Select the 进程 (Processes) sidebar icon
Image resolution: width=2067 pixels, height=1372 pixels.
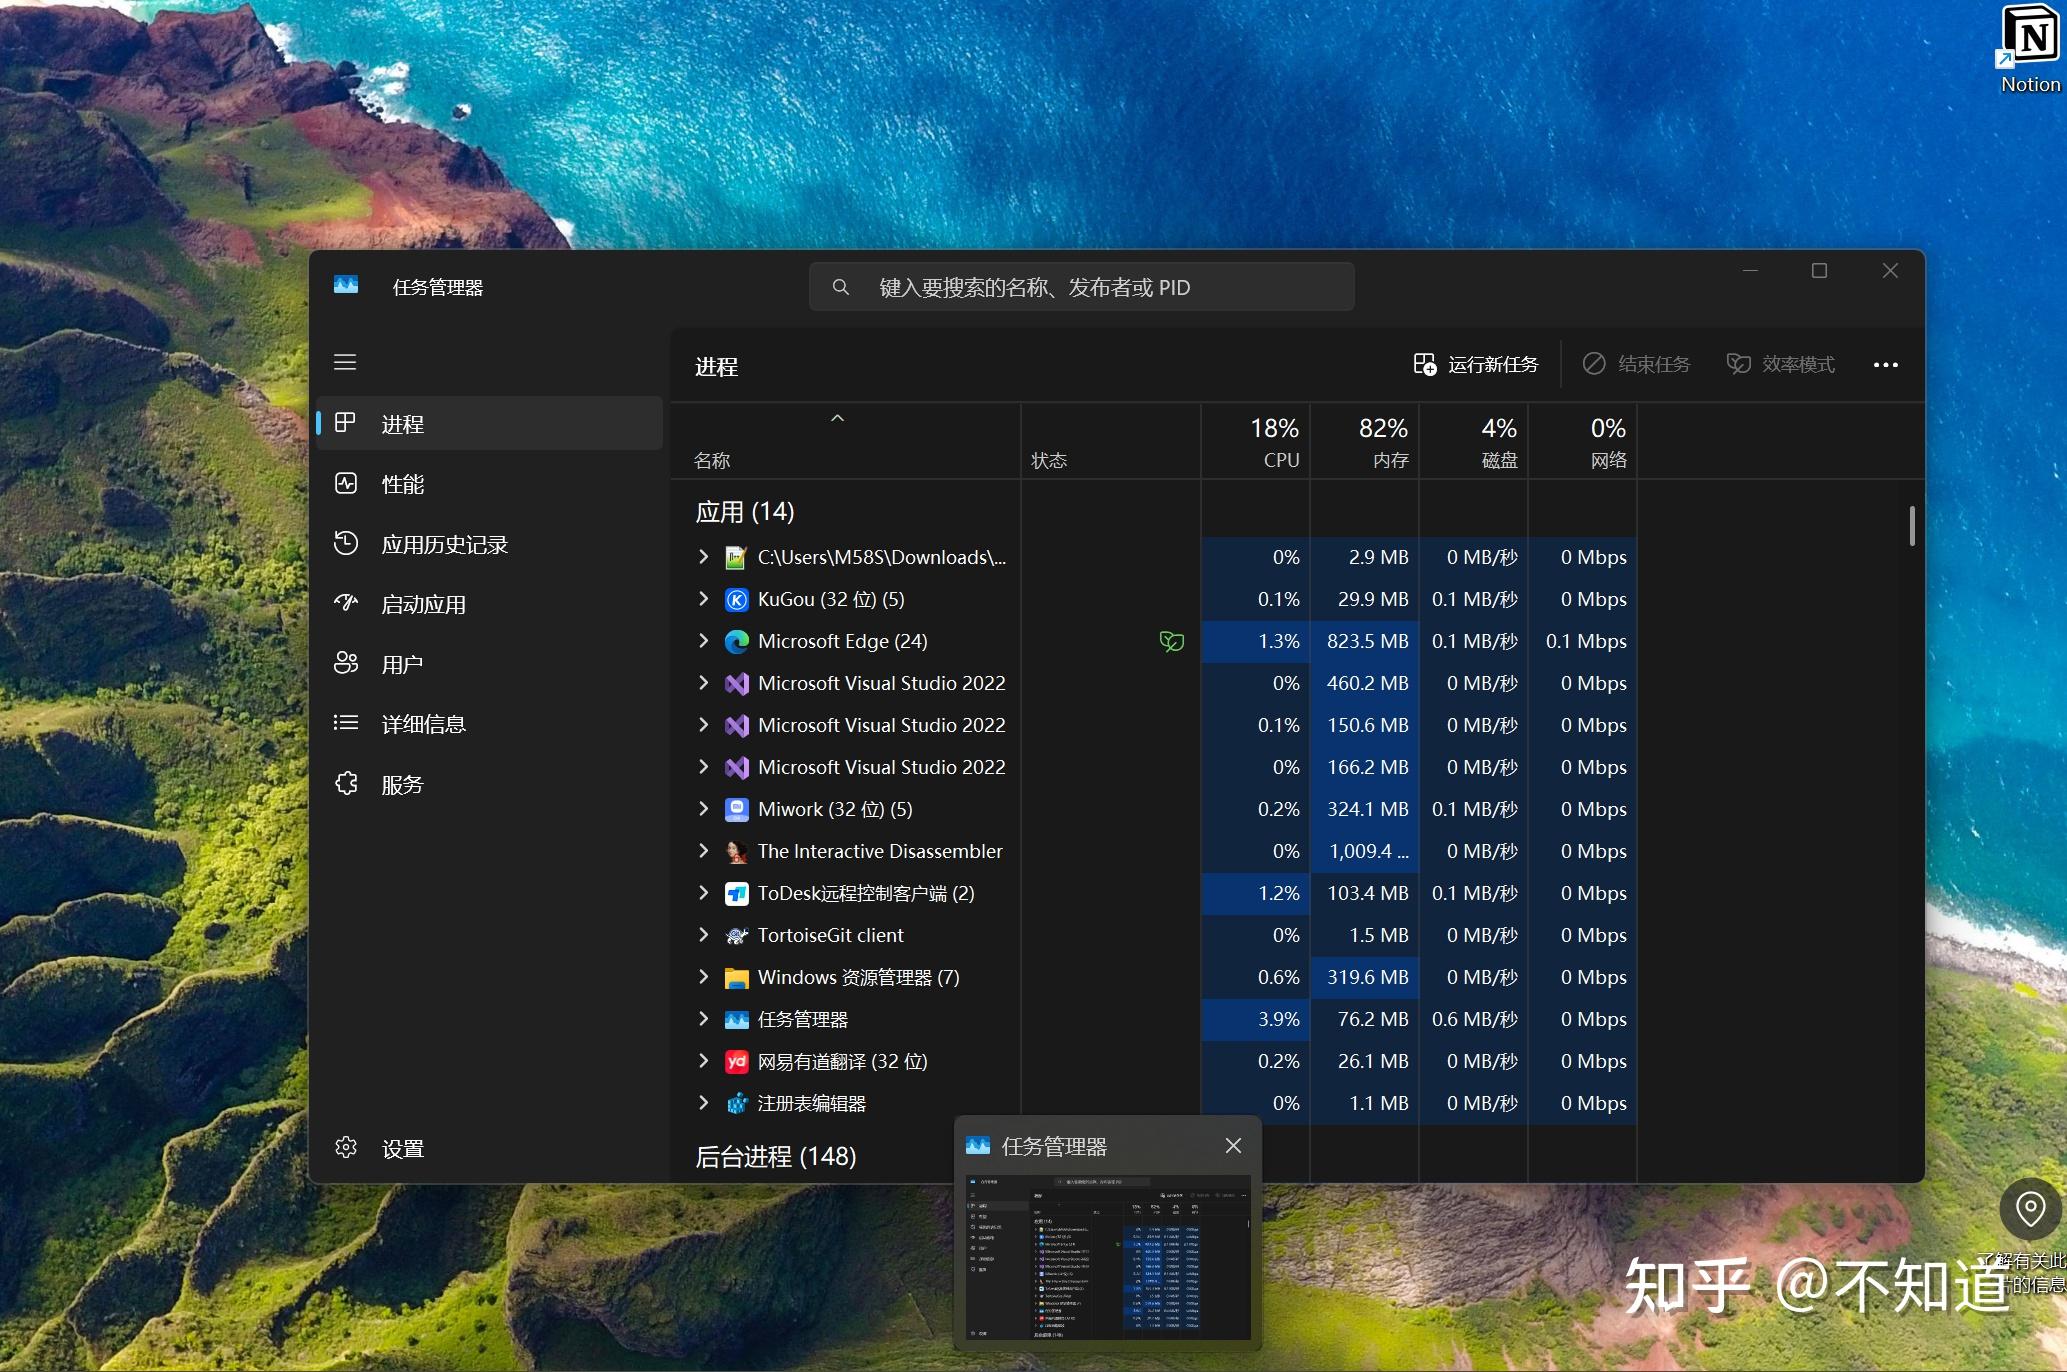point(346,422)
